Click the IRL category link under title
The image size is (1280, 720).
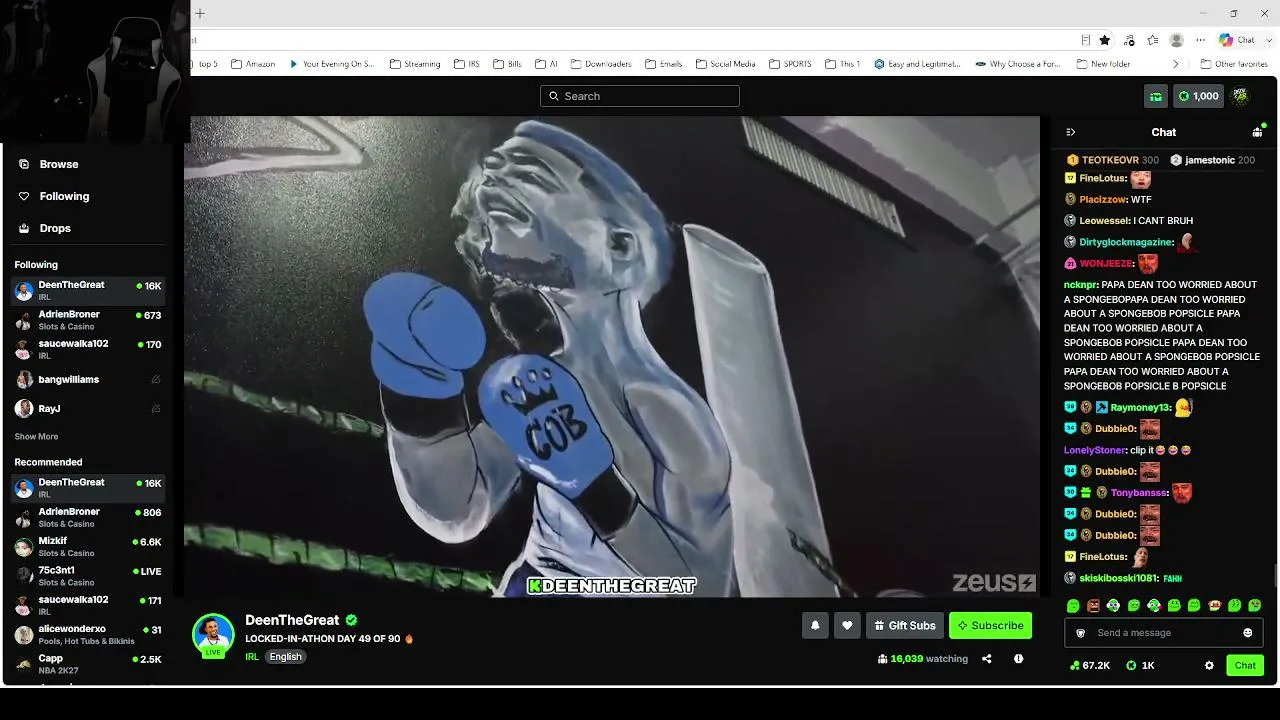coord(252,657)
